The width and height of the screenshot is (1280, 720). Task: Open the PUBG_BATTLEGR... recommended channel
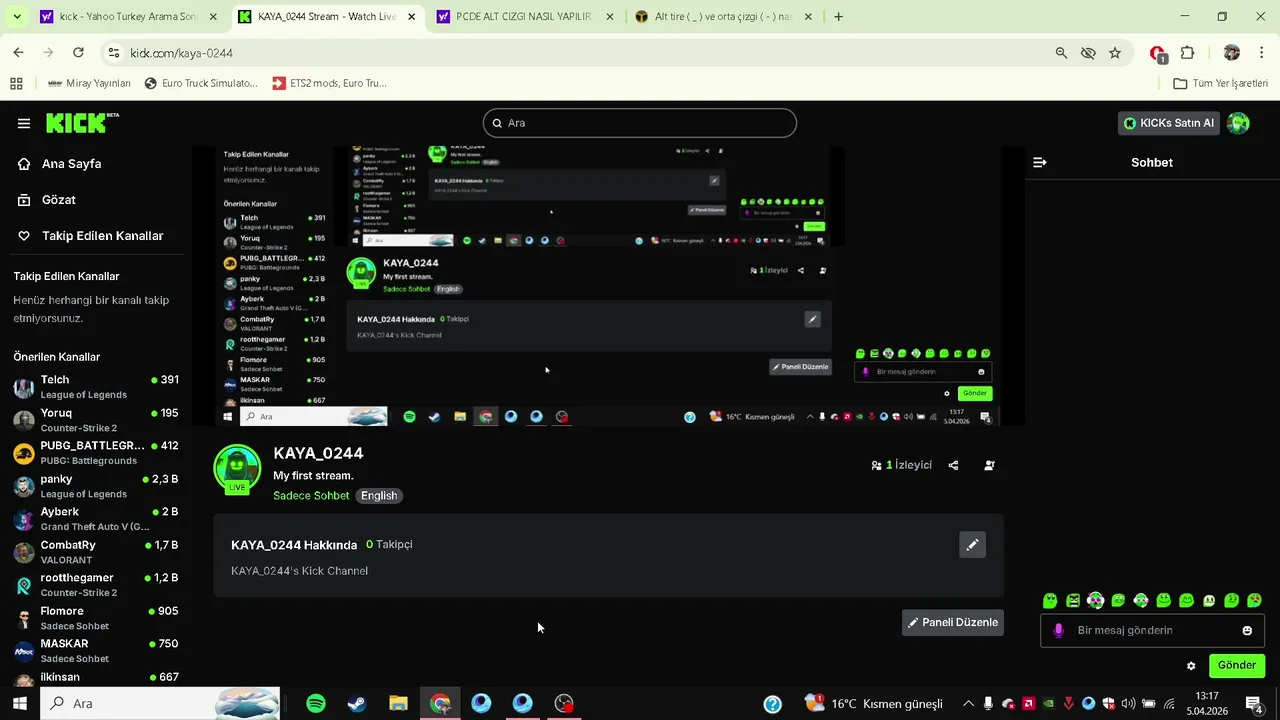(x=96, y=453)
